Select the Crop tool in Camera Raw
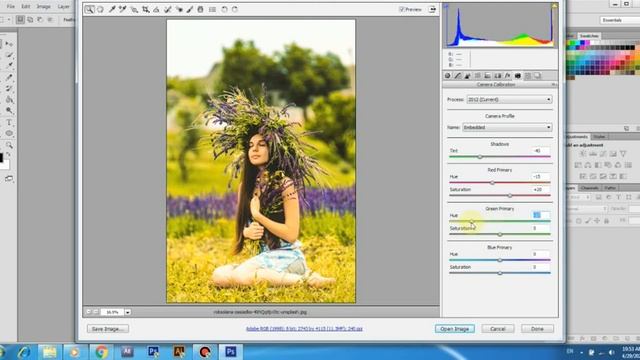The width and height of the screenshot is (640, 360). tap(146, 9)
